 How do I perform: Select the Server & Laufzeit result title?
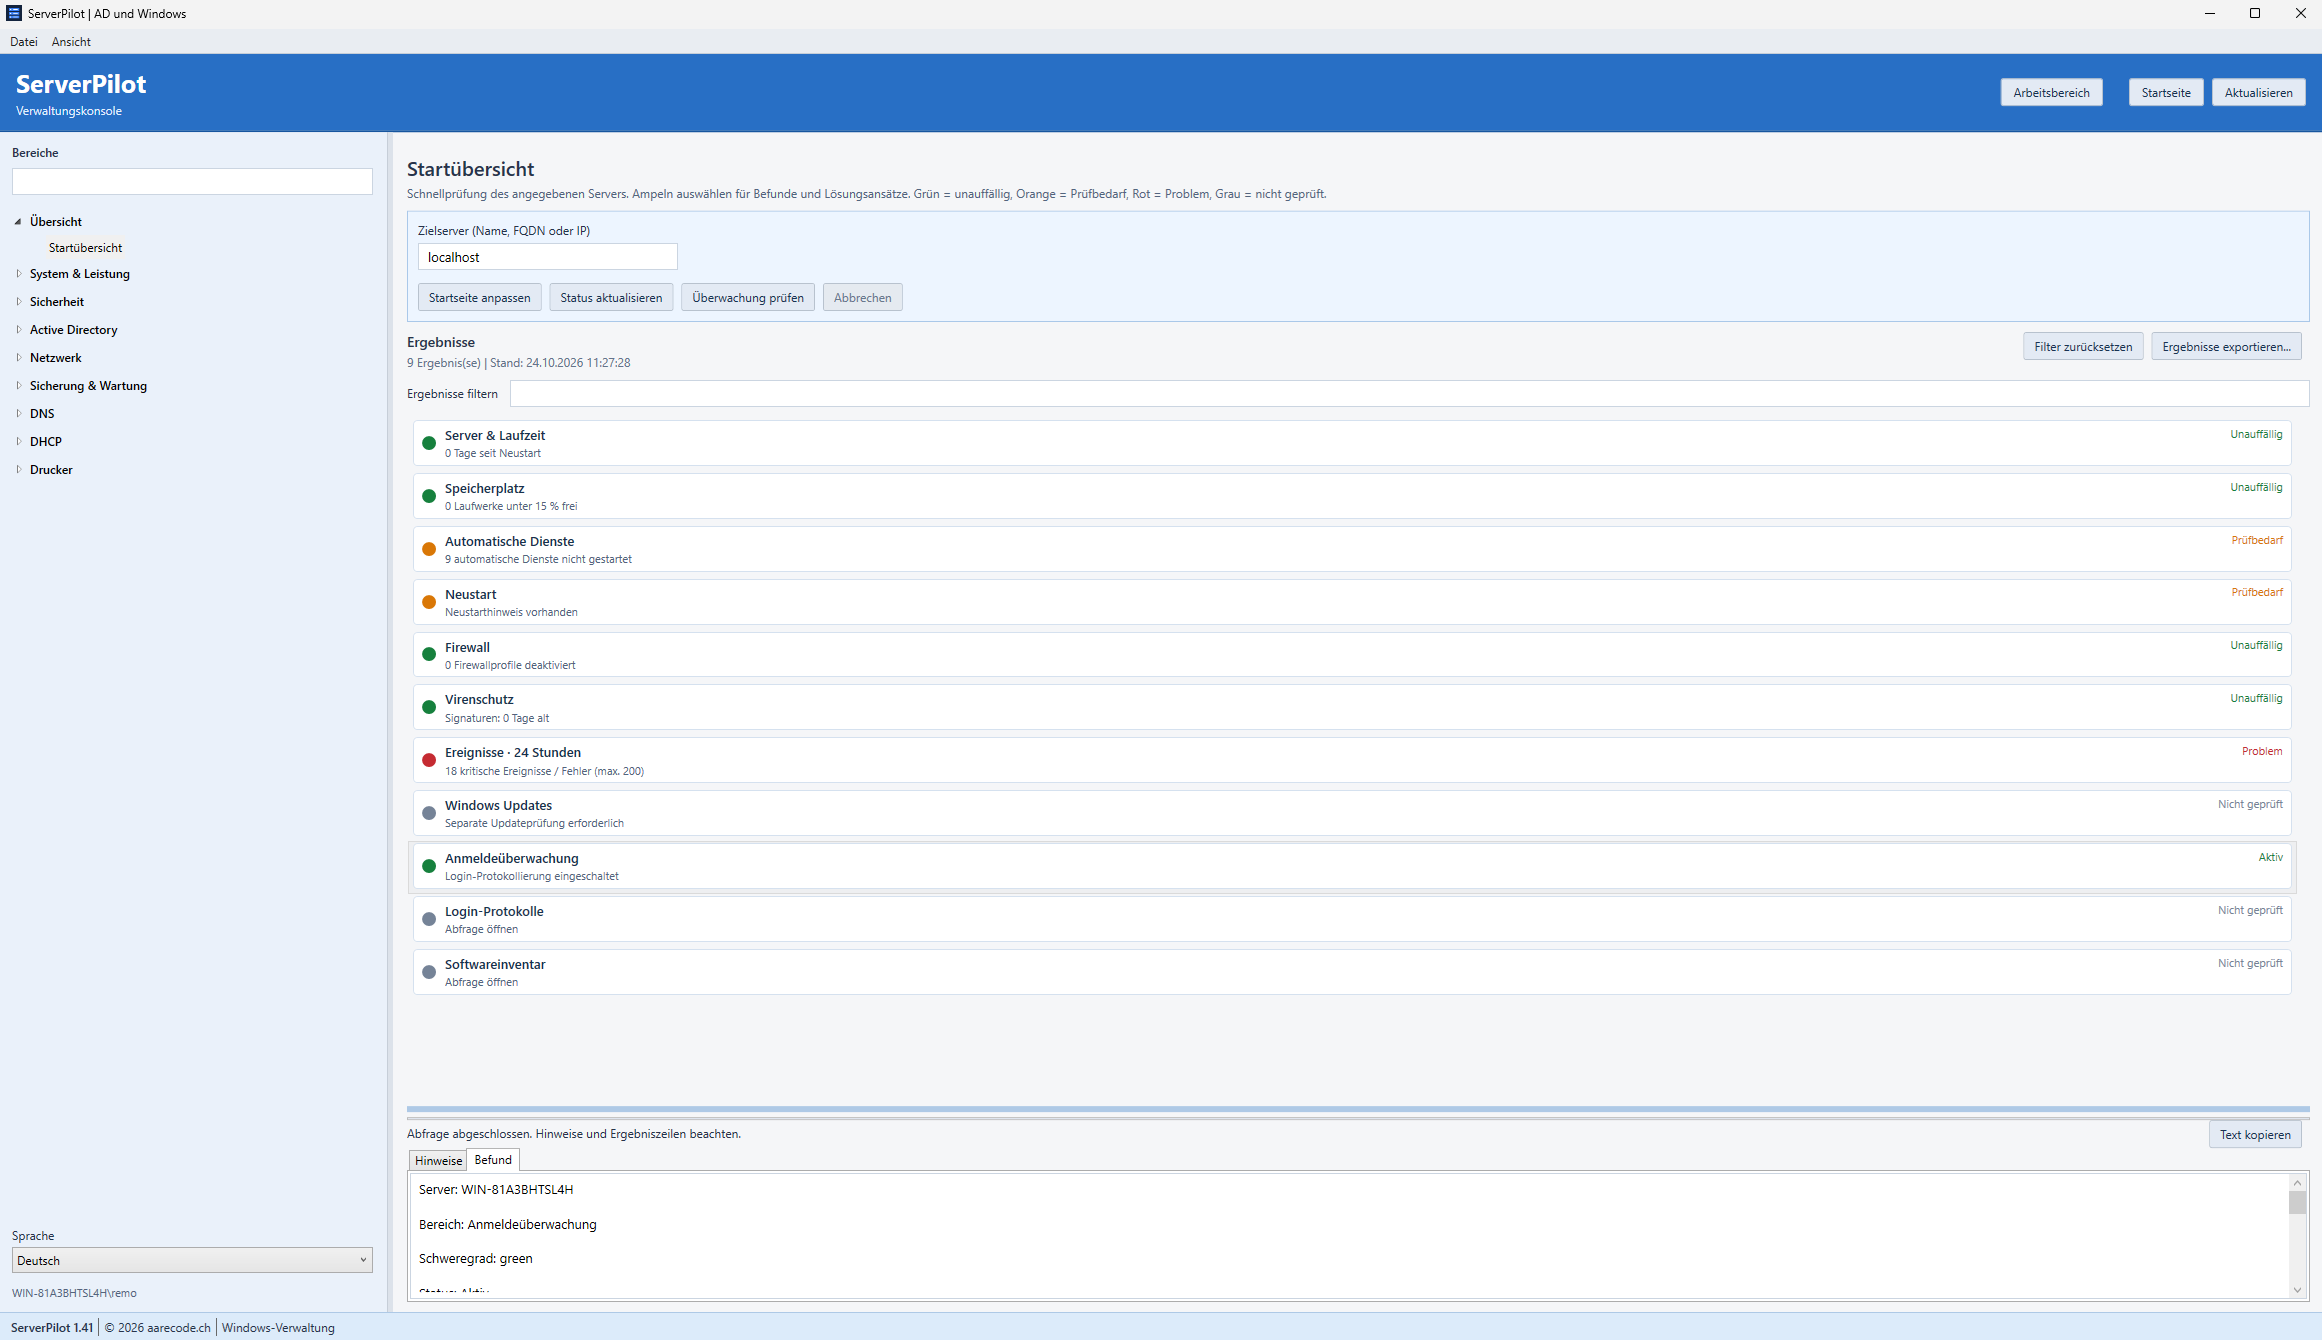click(495, 436)
